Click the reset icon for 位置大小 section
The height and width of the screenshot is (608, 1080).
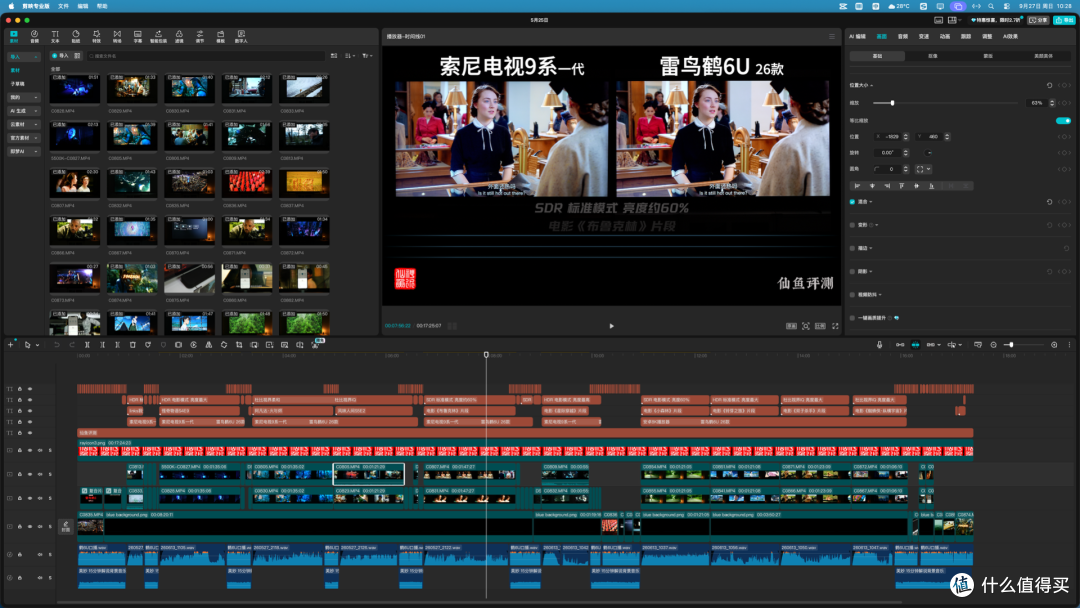click(x=1050, y=85)
